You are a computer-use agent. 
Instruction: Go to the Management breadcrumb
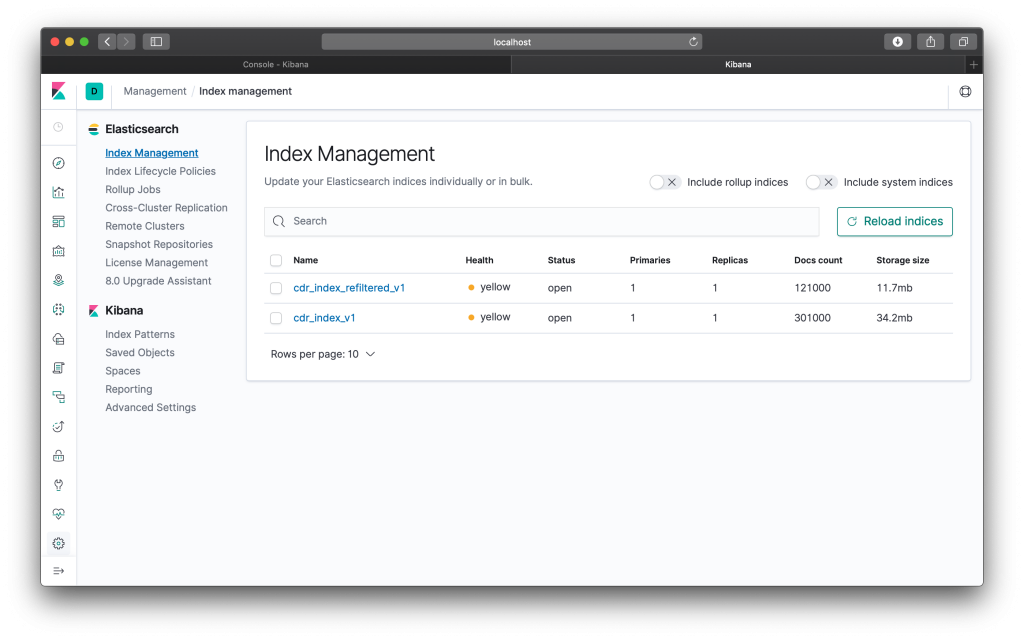155,91
